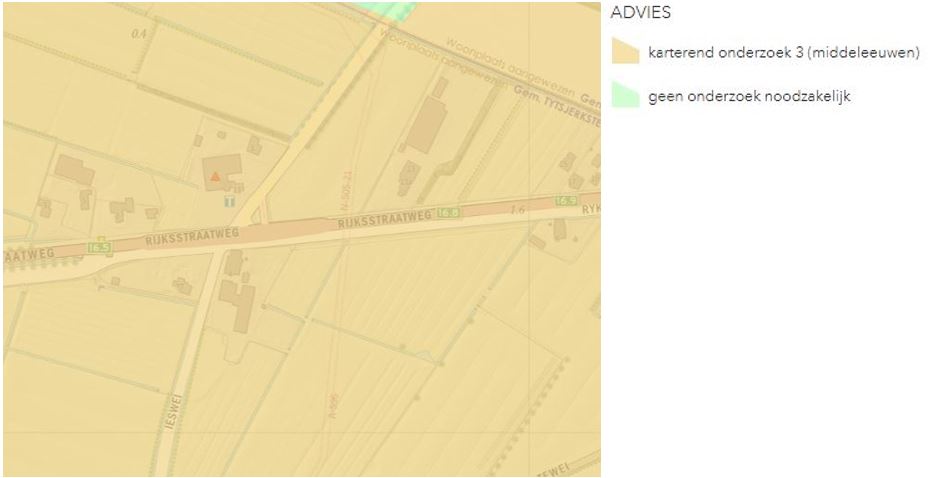Click the 1.6 elevation label on the road
Screen dimensions: 928x478
[518, 209]
